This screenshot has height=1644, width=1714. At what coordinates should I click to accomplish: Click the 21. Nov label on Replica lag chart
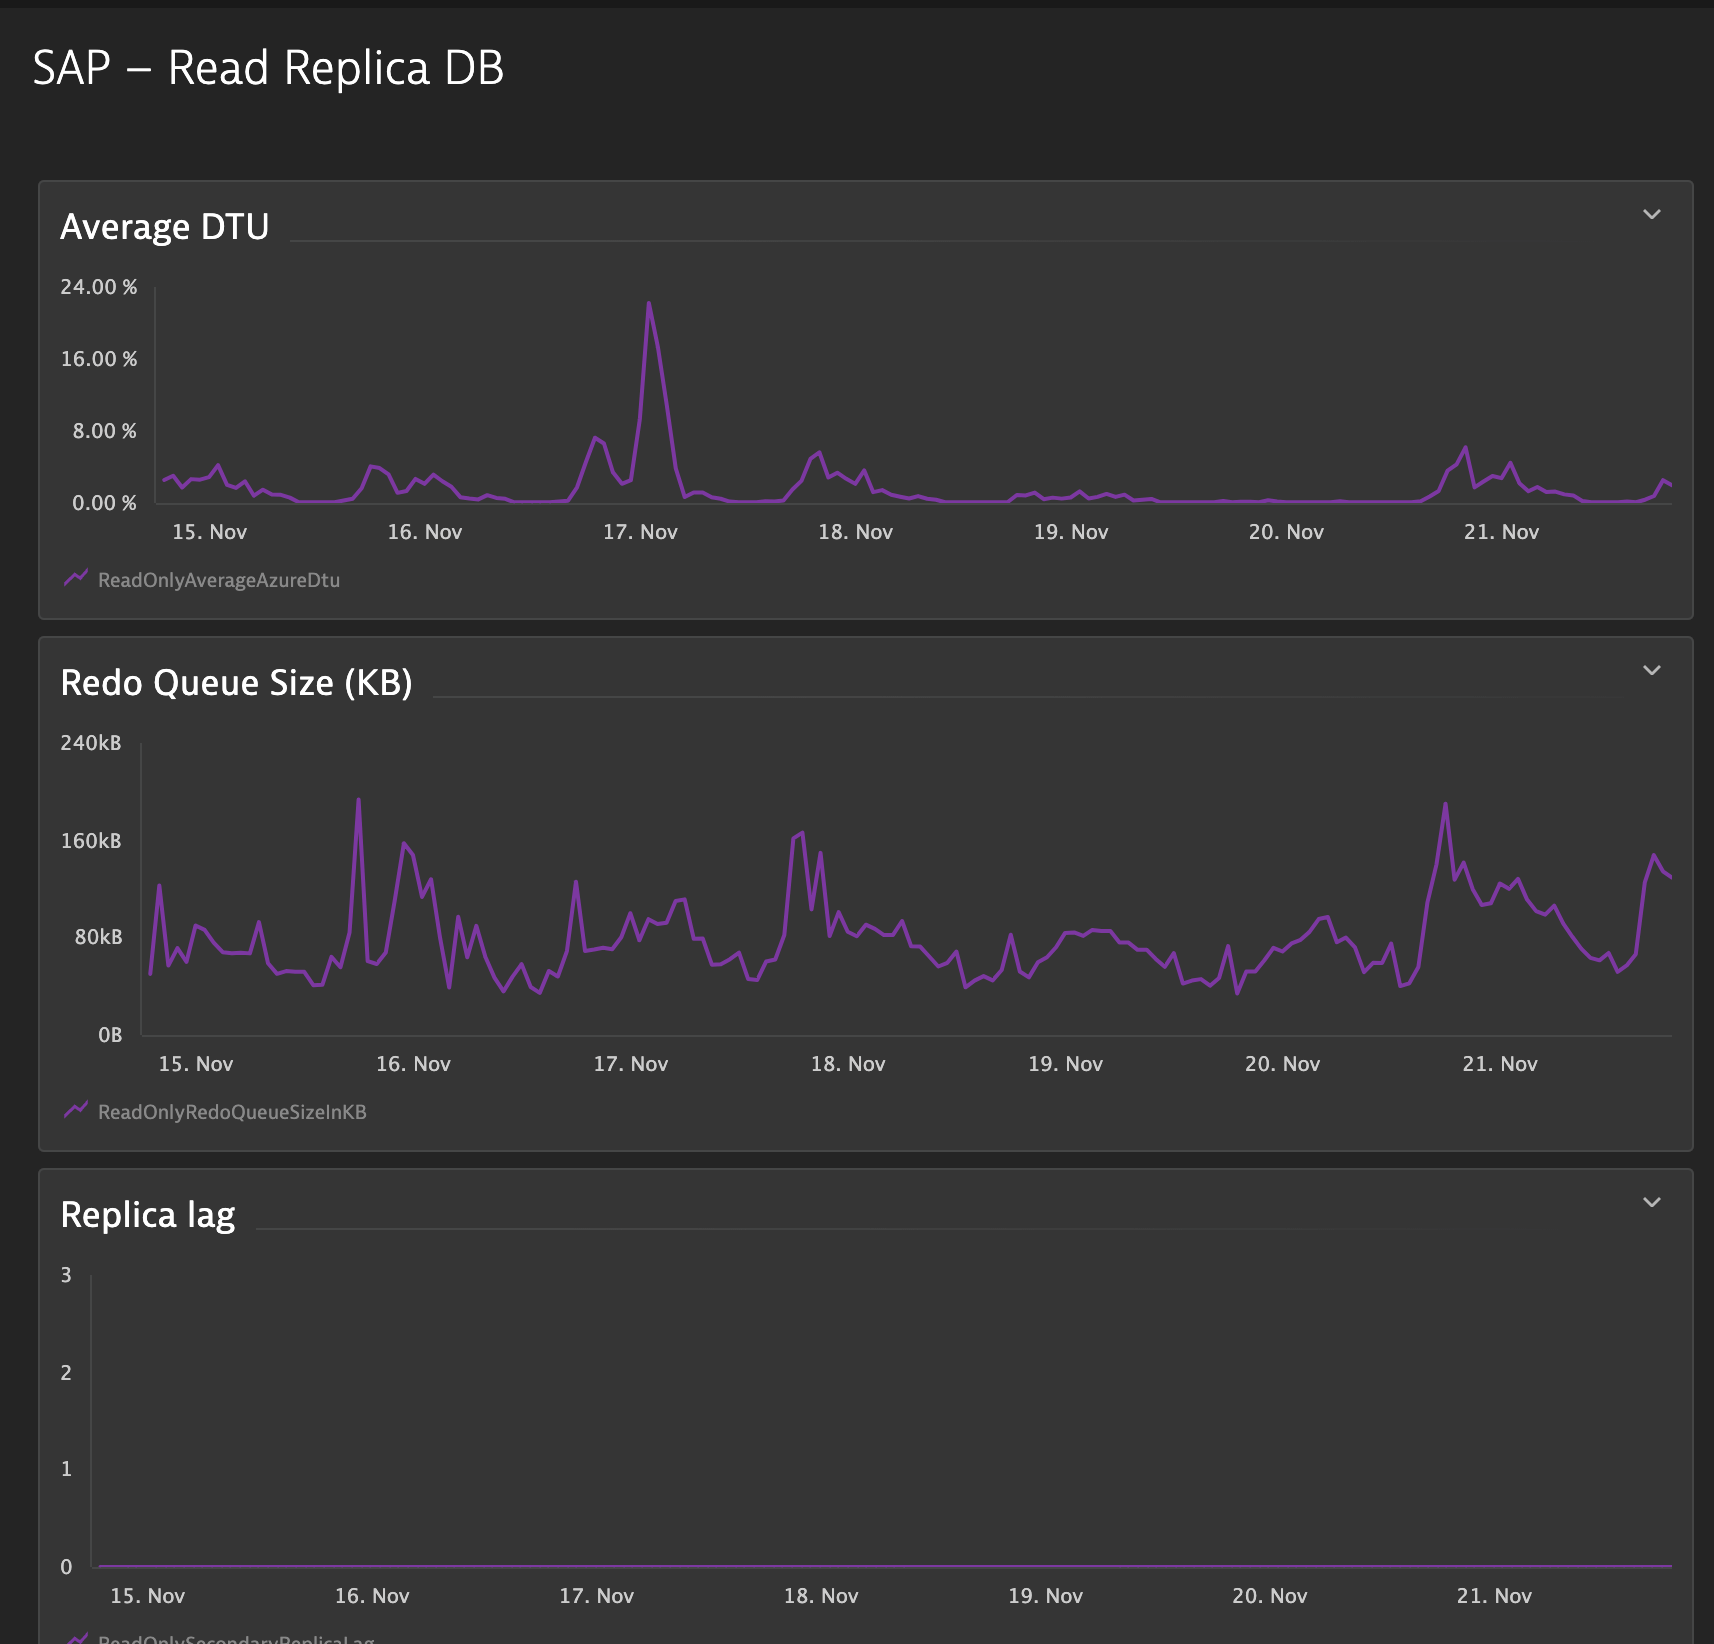coord(1494,1596)
